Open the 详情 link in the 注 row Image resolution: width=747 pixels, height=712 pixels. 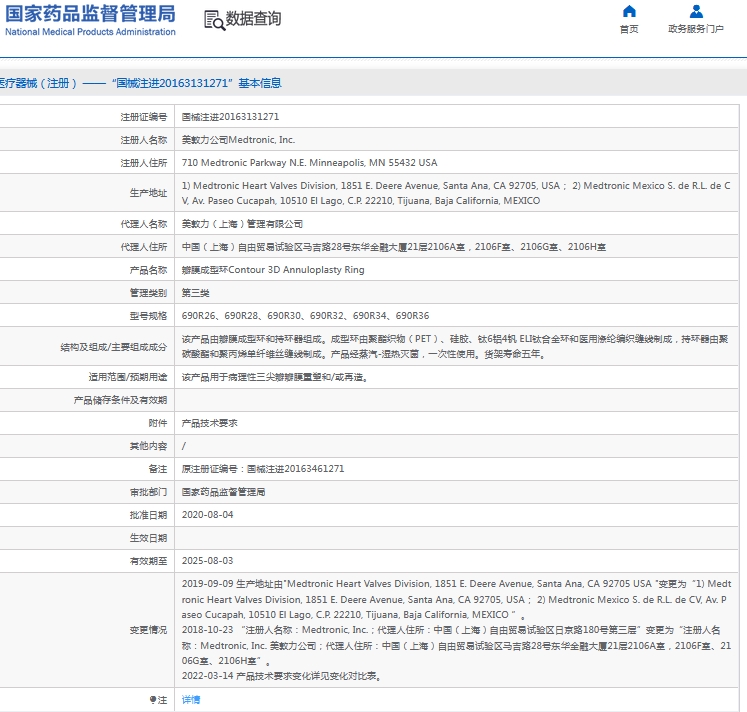pos(191,700)
